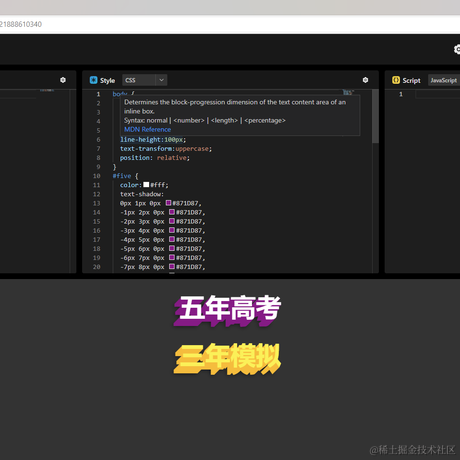Open the JavaScript language dropdown

[444, 80]
